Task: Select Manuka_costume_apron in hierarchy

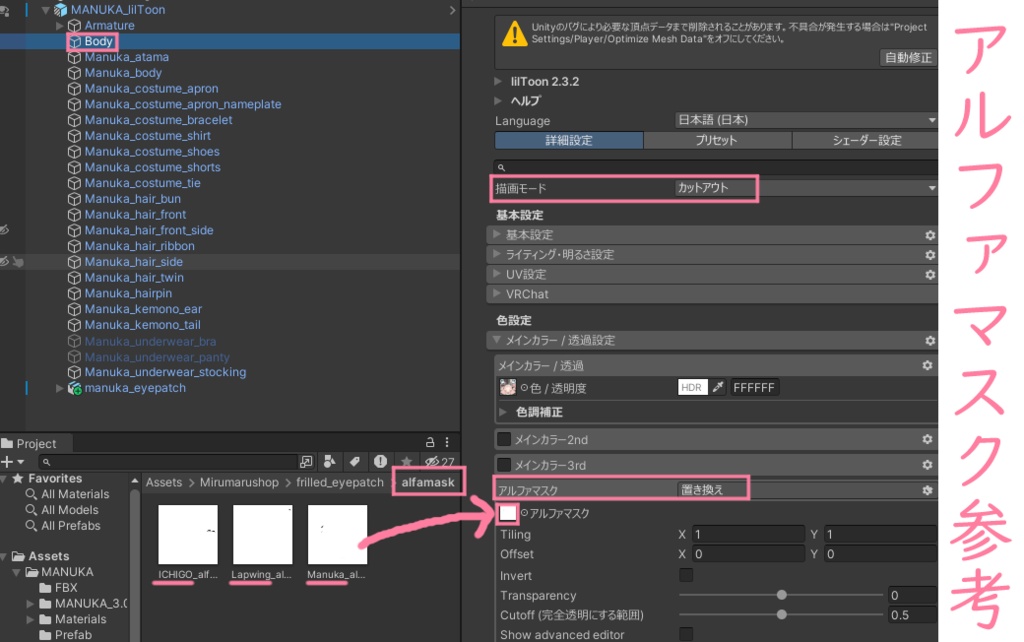Action: (x=151, y=89)
